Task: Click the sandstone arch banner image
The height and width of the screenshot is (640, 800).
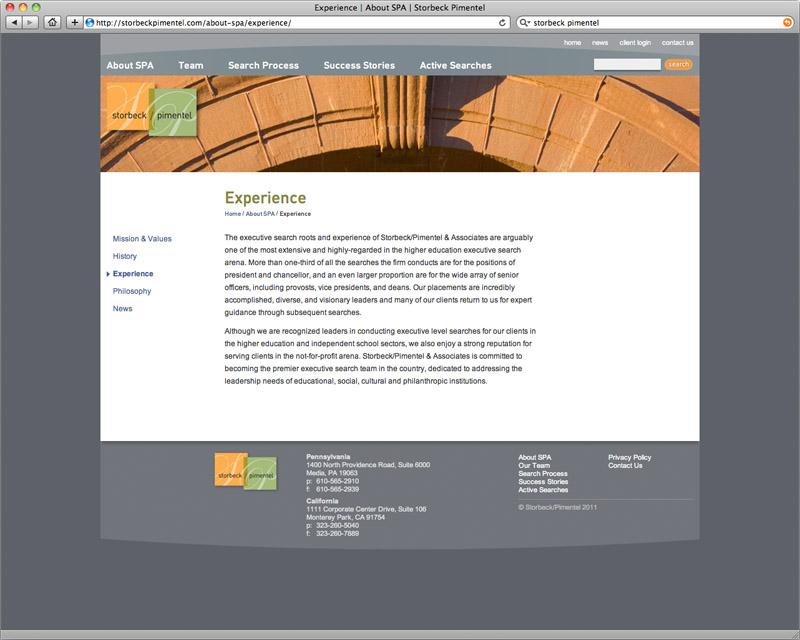Action: (x=400, y=124)
